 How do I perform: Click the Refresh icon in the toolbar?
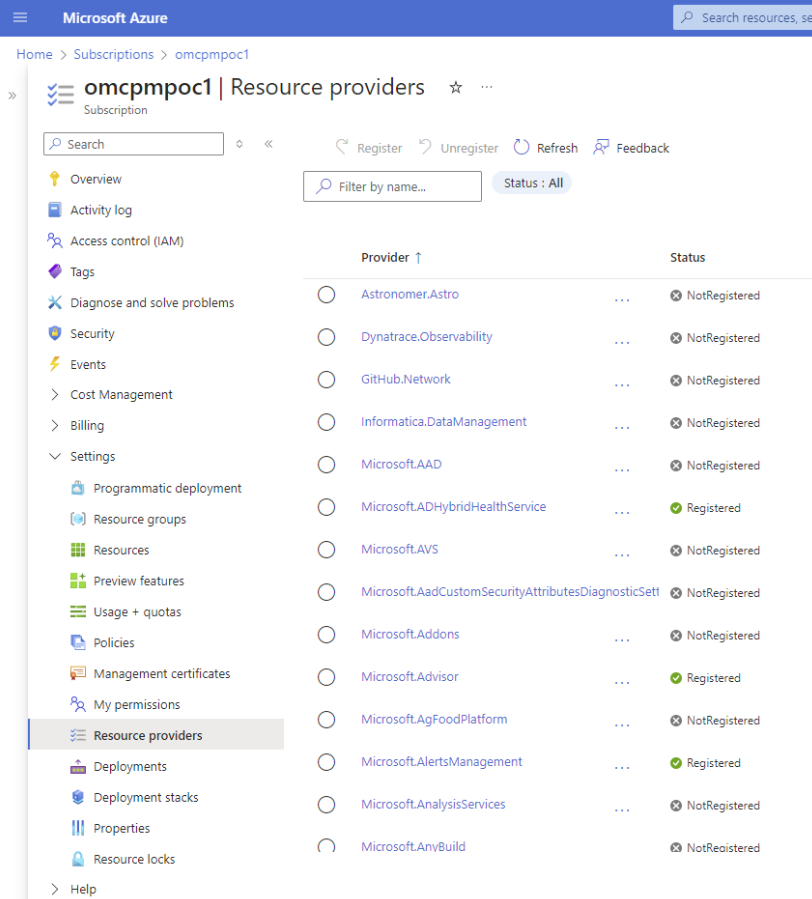523,147
